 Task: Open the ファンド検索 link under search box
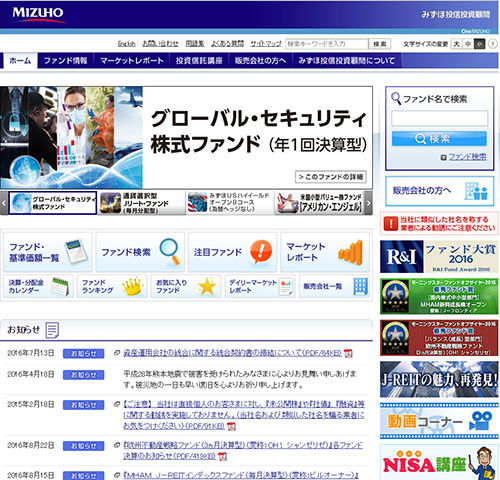(x=467, y=157)
